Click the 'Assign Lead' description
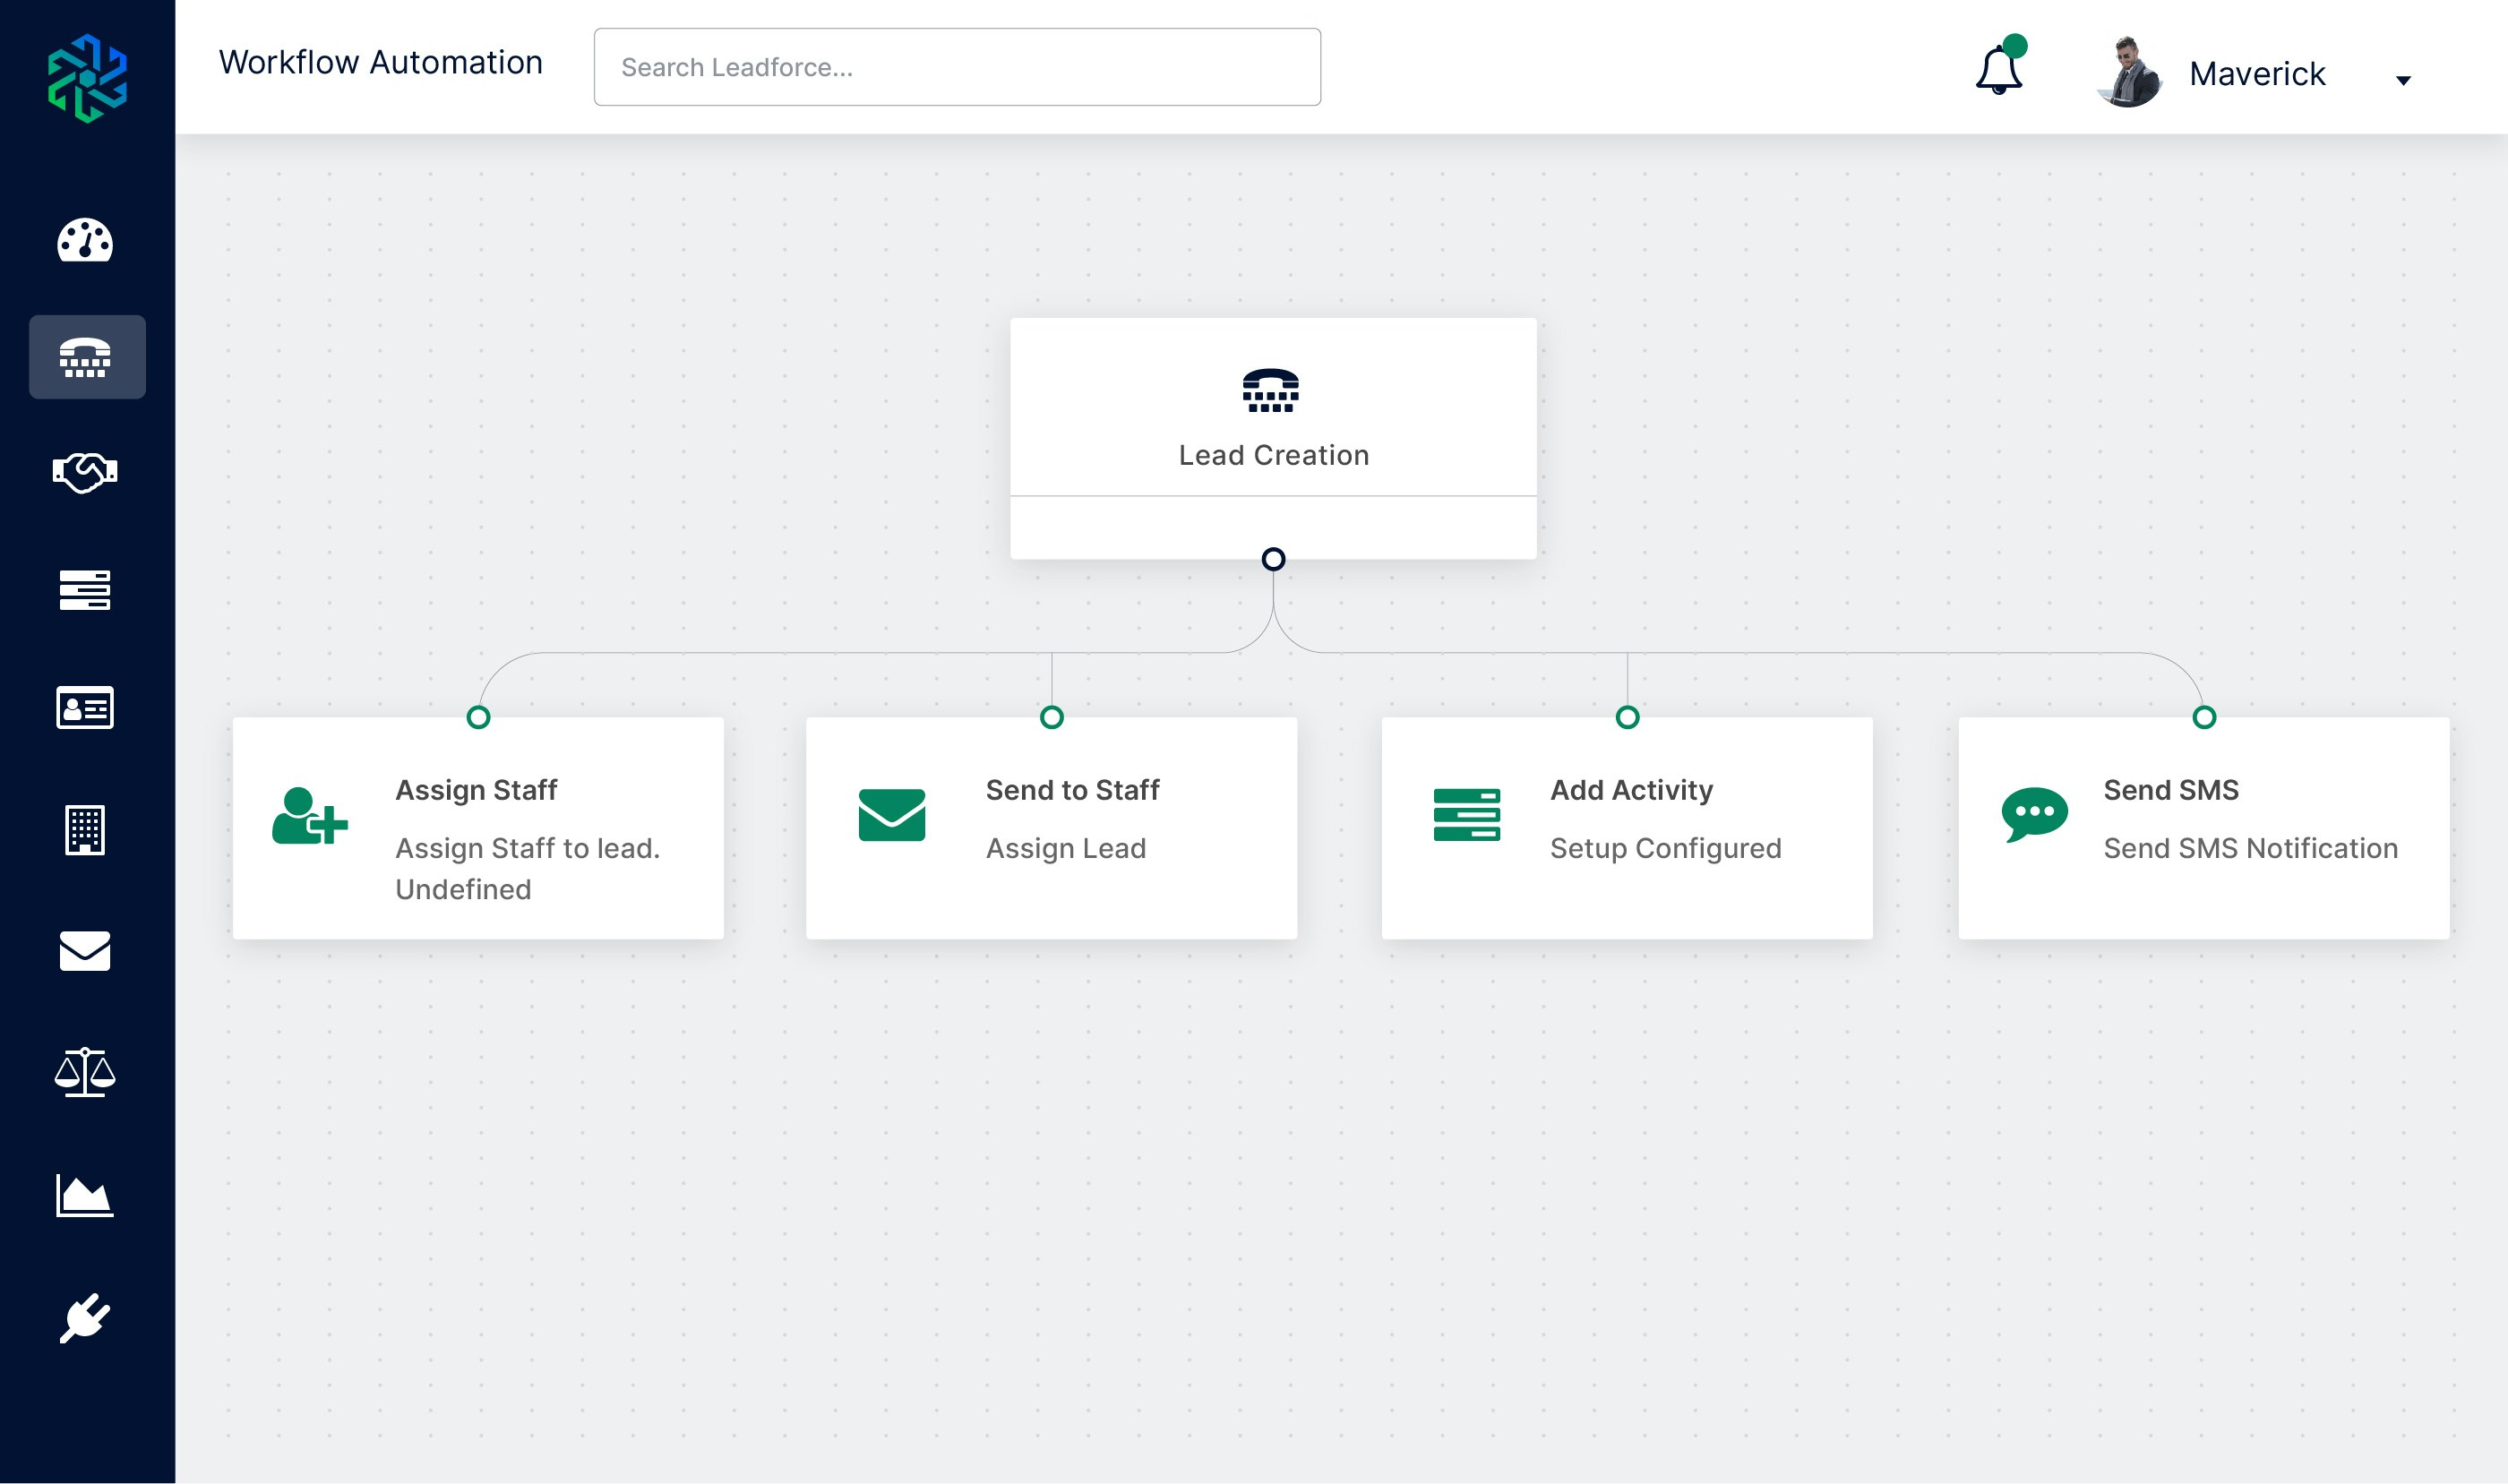Image resolution: width=2508 pixels, height=1484 pixels. pos(1066,848)
